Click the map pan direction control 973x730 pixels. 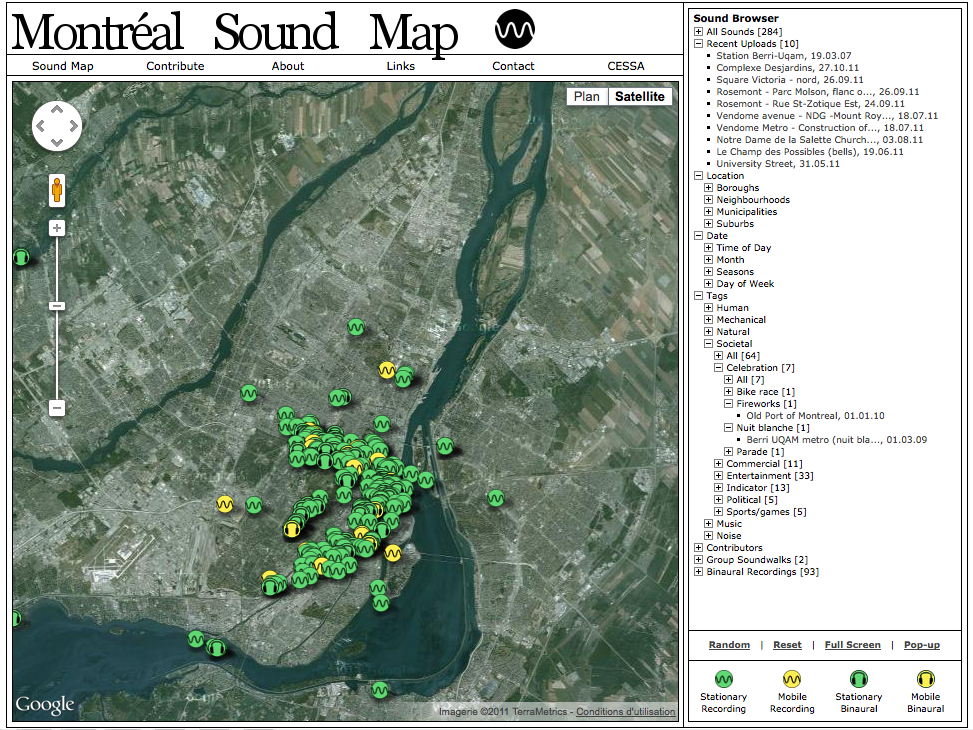[x=57, y=126]
